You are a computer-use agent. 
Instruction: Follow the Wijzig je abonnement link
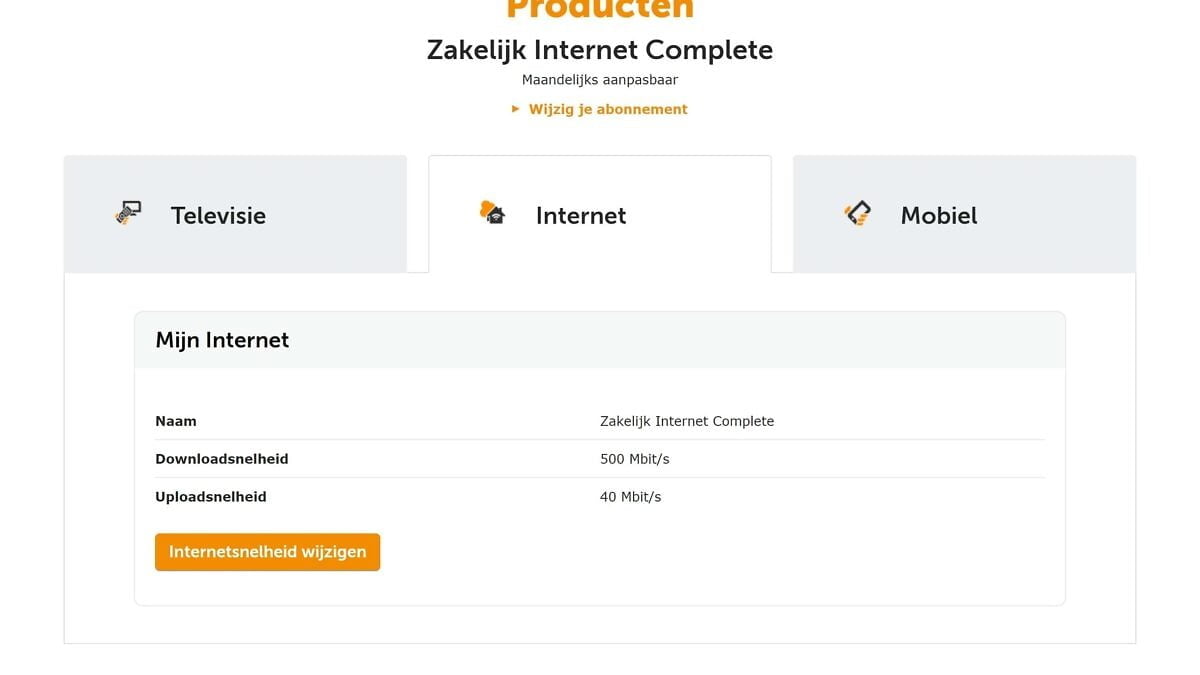click(608, 109)
